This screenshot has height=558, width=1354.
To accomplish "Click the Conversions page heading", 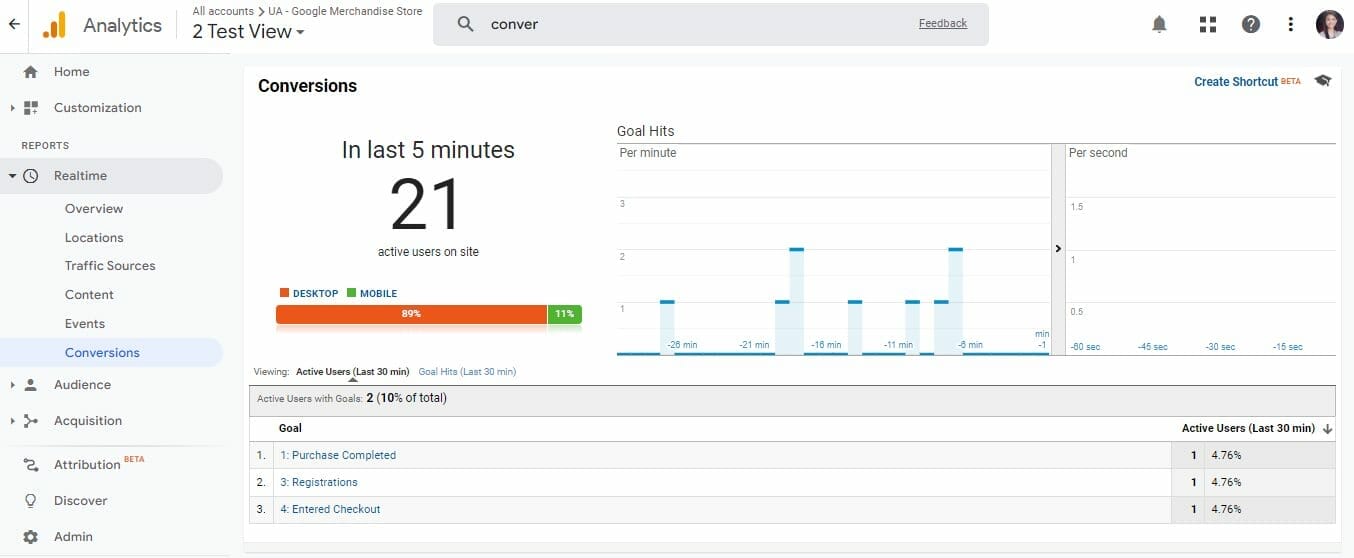I will click(307, 86).
